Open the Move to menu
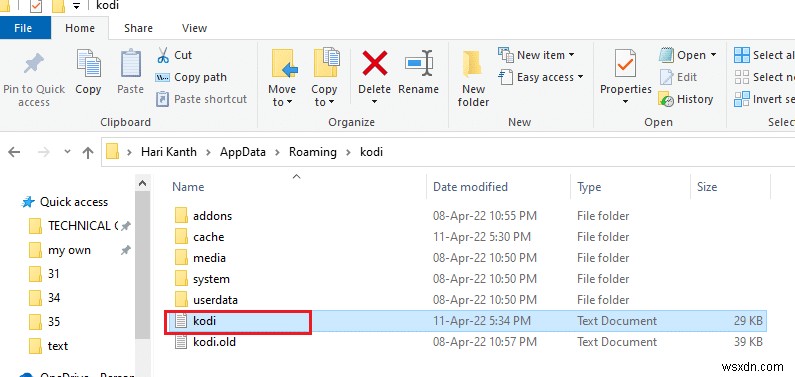The height and width of the screenshot is (377, 795). (282, 78)
